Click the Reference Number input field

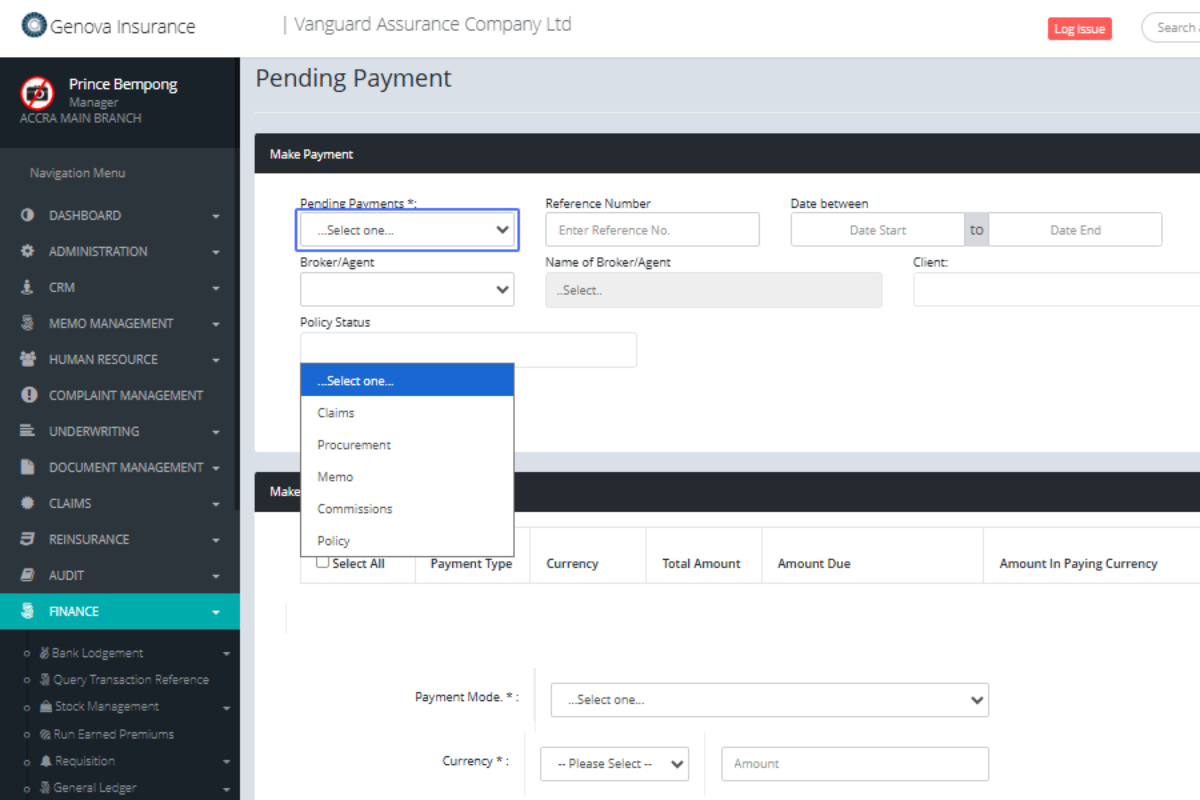point(652,230)
